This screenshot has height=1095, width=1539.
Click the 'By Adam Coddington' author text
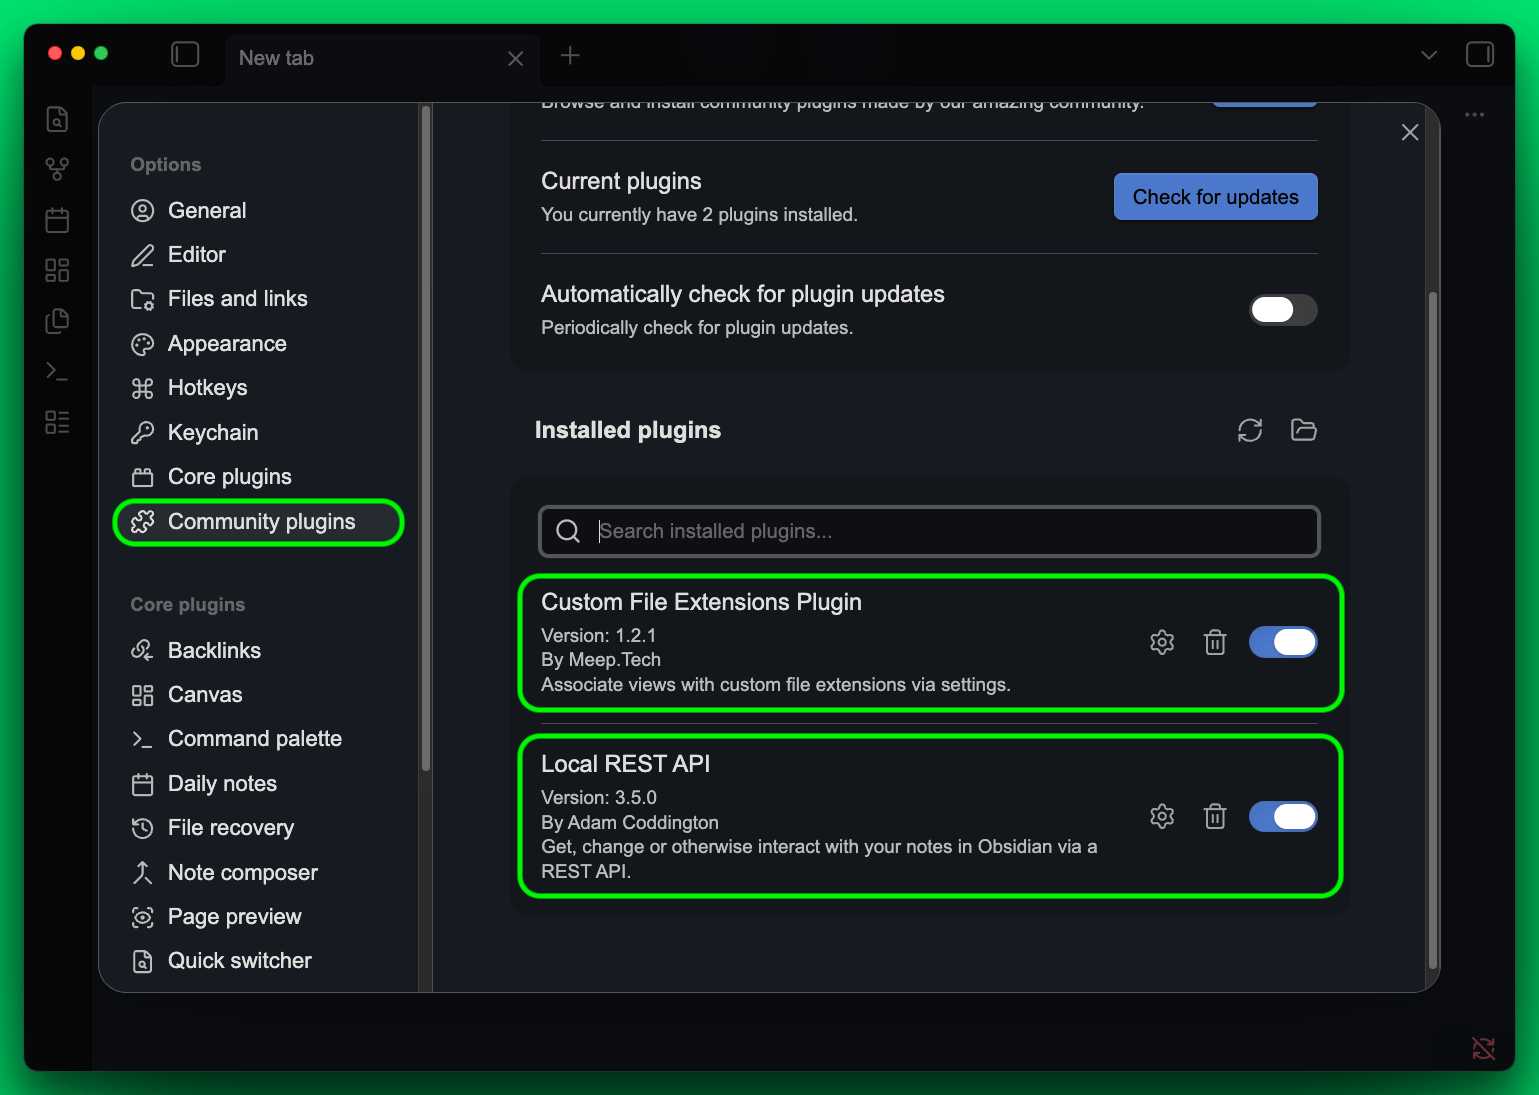tap(630, 822)
